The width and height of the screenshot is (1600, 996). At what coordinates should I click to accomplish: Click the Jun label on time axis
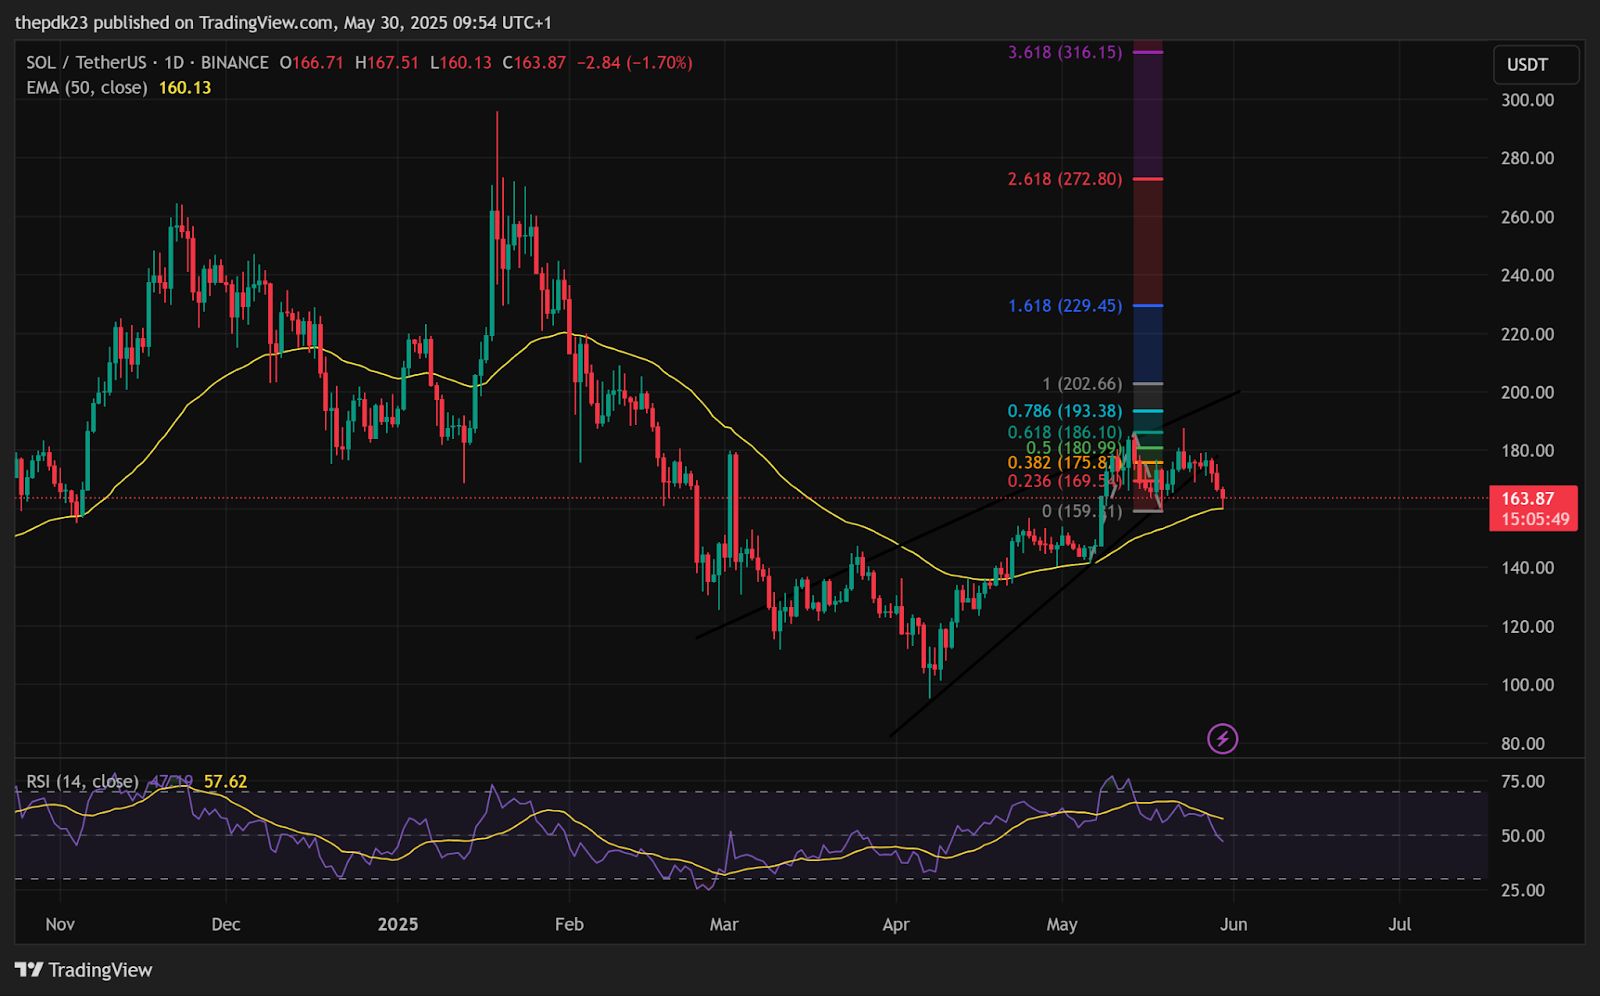[1233, 924]
